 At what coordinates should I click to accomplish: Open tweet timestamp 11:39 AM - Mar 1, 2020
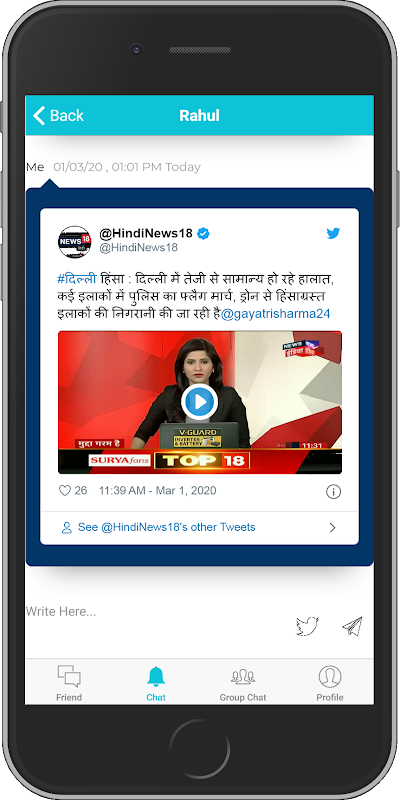pyautogui.click(x=158, y=491)
